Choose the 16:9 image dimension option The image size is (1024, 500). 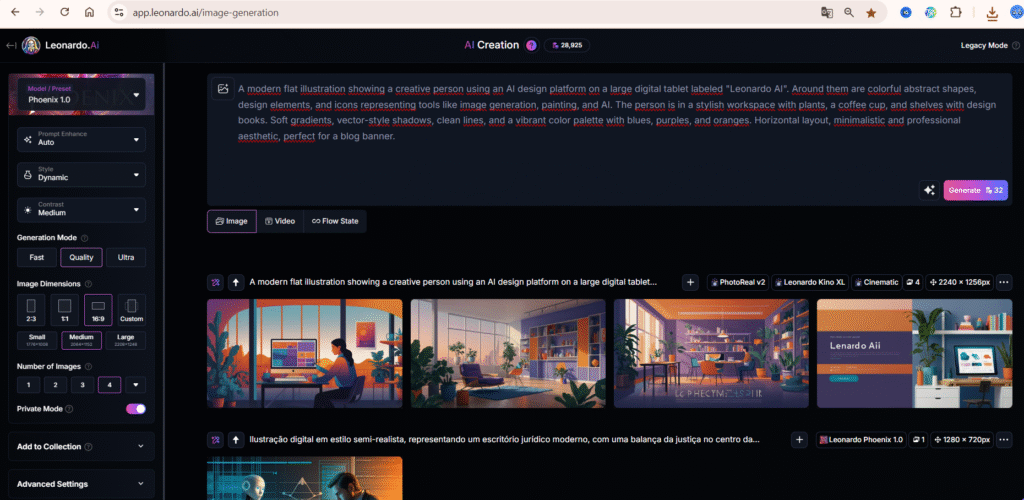98,310
